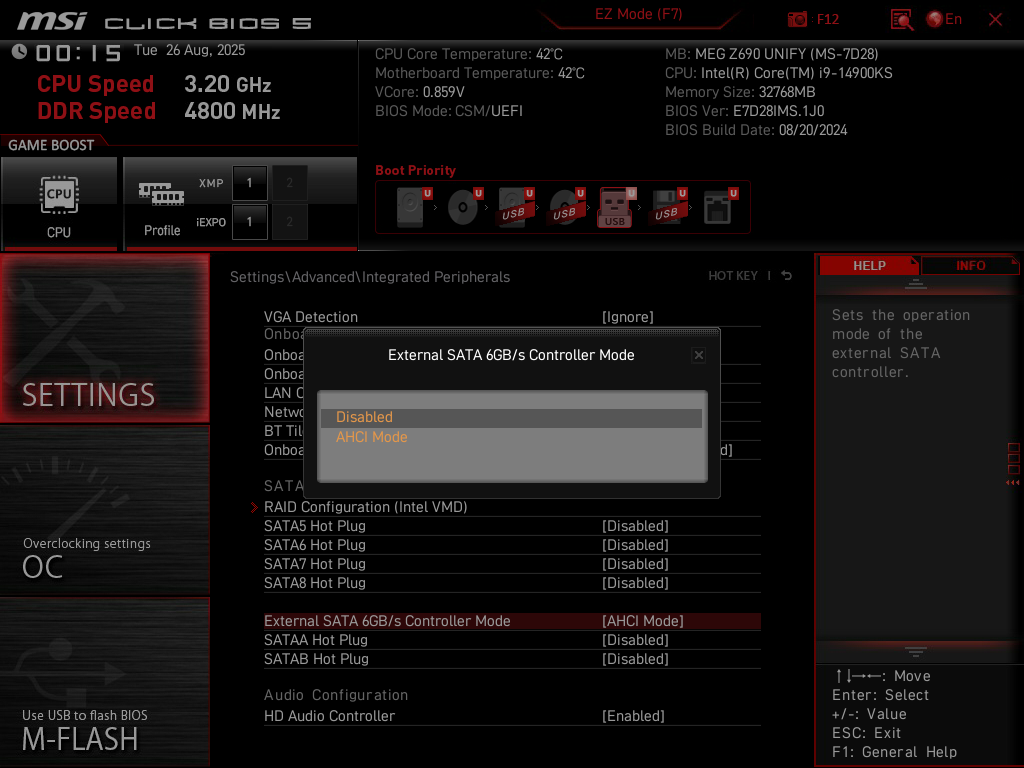The height and width of the screenshot is (768, 1024).
Task: Open the M-FLASH section
Action: 104,682
